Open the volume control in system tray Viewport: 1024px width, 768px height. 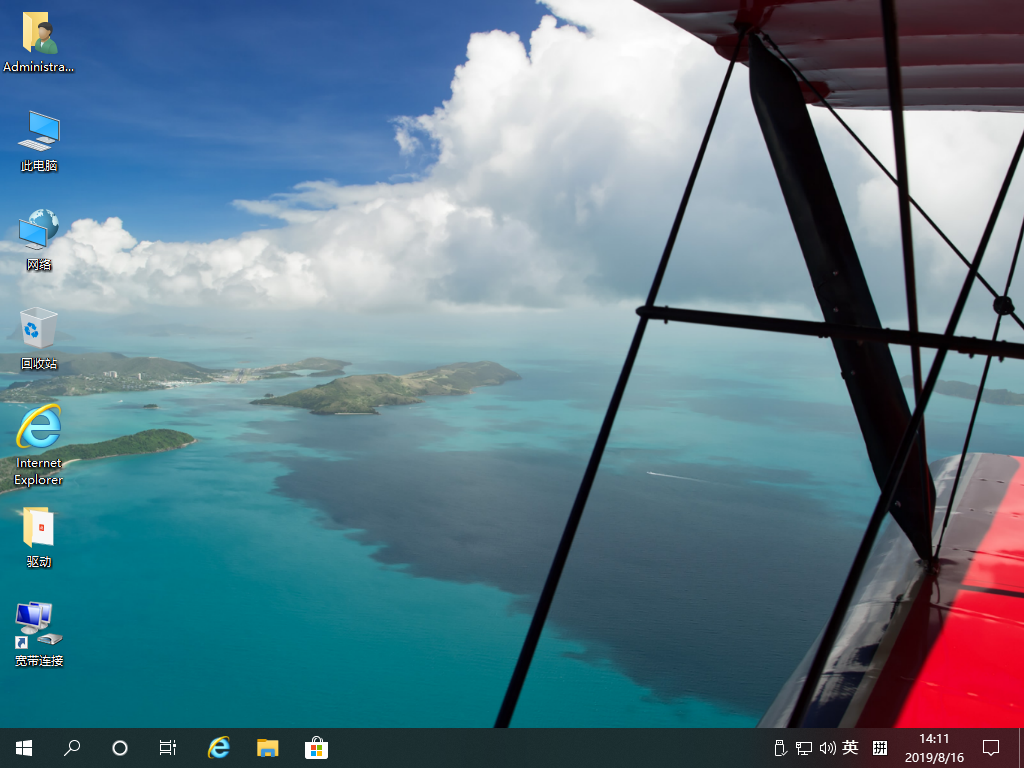[827, 747]
